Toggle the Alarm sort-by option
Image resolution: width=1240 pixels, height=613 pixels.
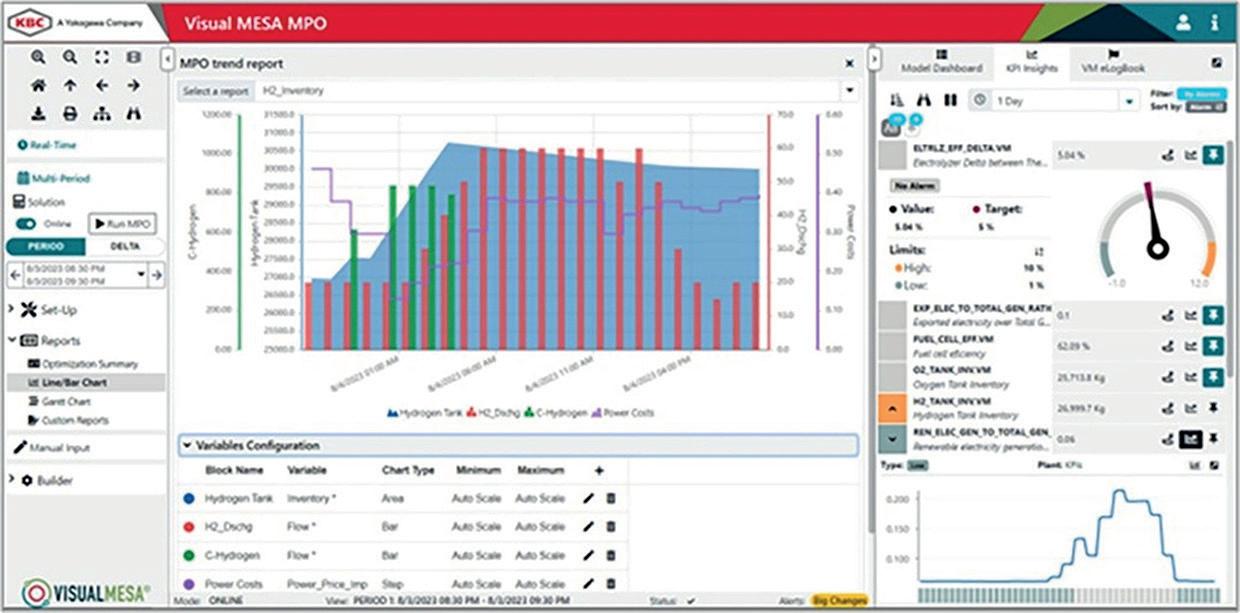click(x=1206, y=105)
